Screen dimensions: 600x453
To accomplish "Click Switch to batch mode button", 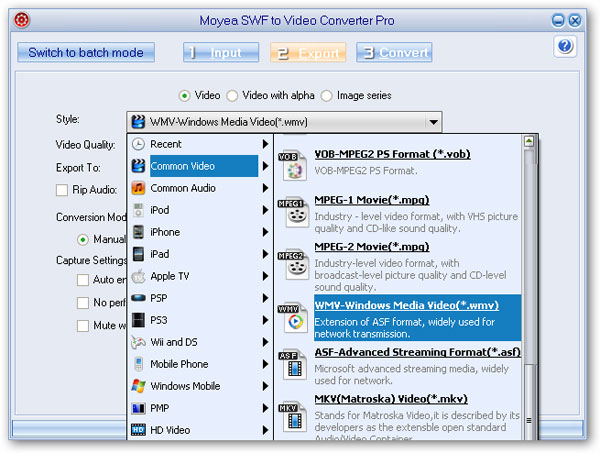I will tap(86, 52).
